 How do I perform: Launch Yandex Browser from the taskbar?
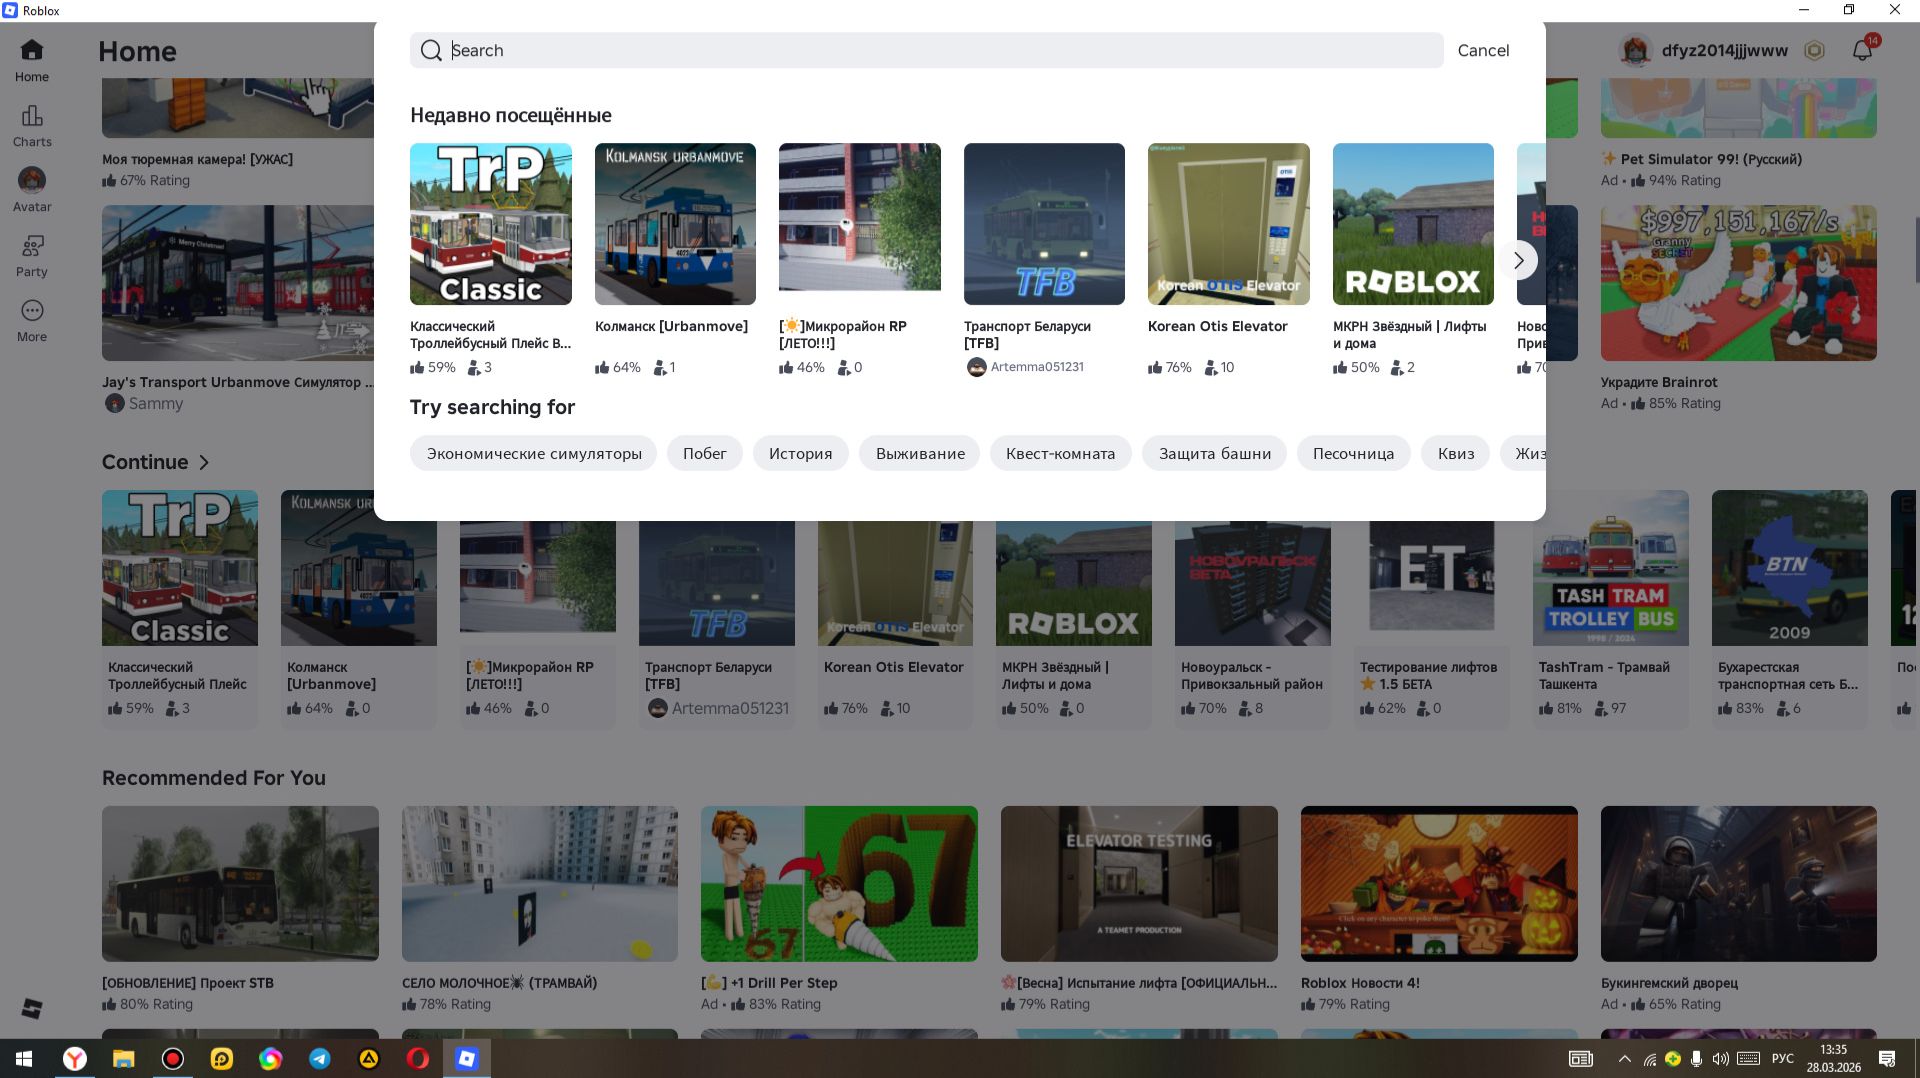click(x=75, y=1058)
